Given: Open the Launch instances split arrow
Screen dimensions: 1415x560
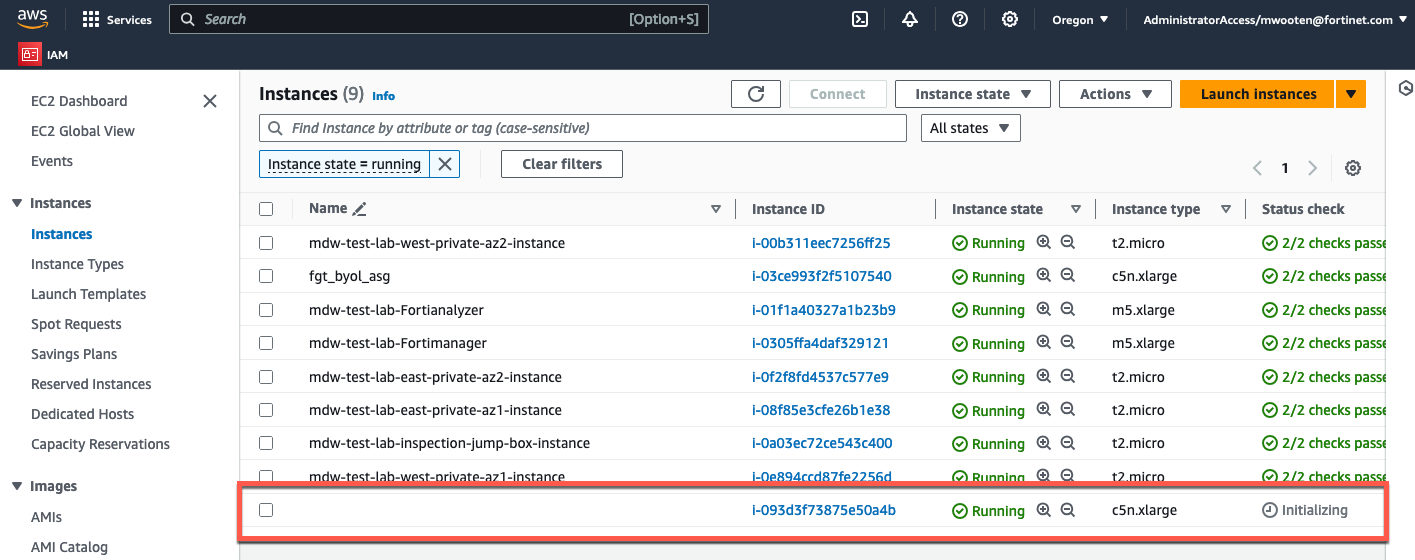Looking at the screenshot, I should (x=1350, y=94).
